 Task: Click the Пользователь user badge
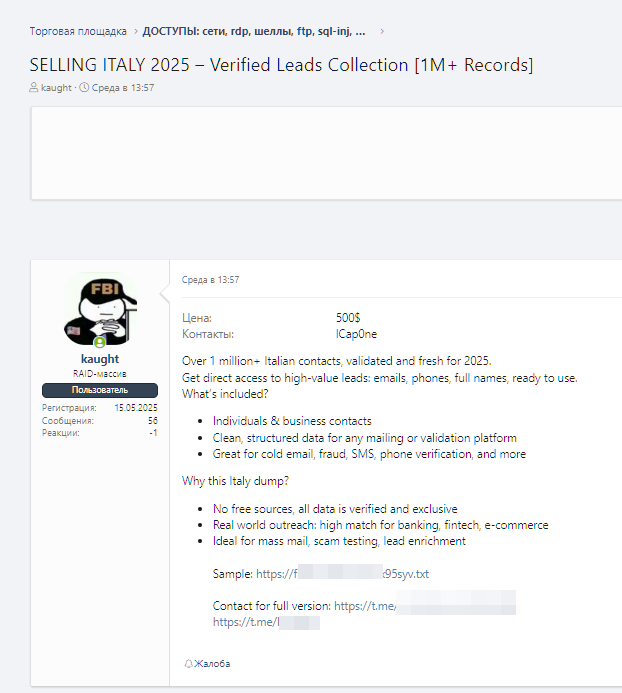[100, 390]
